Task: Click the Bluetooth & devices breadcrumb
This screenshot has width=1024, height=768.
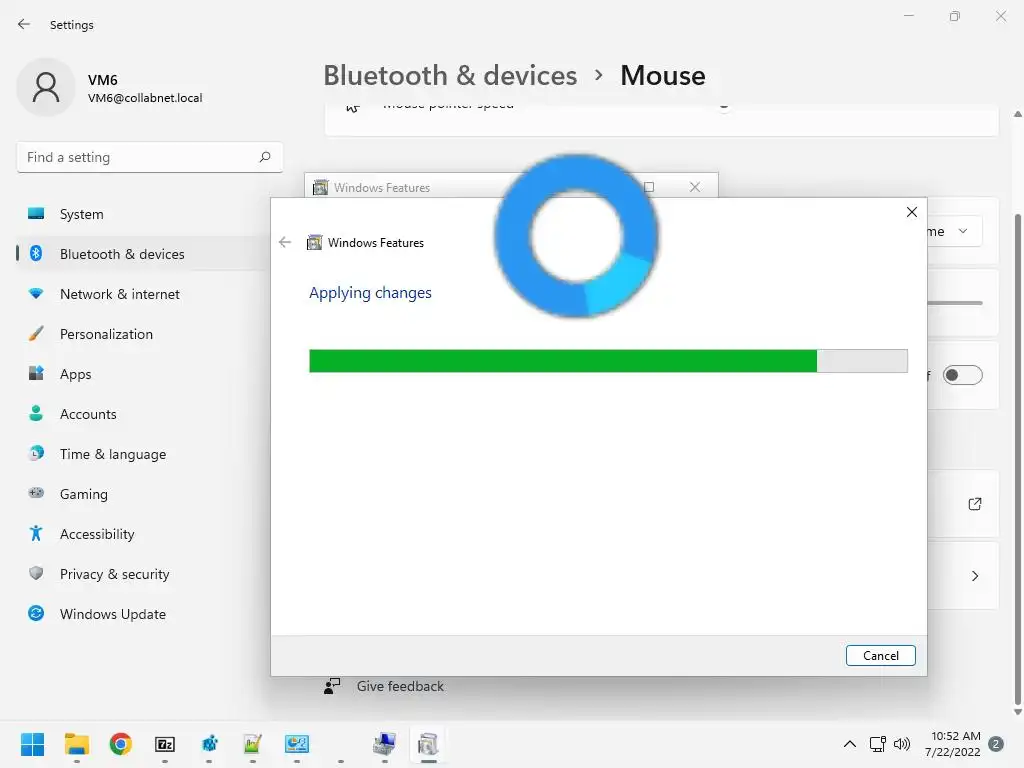Action: click(x=450, y=76)
